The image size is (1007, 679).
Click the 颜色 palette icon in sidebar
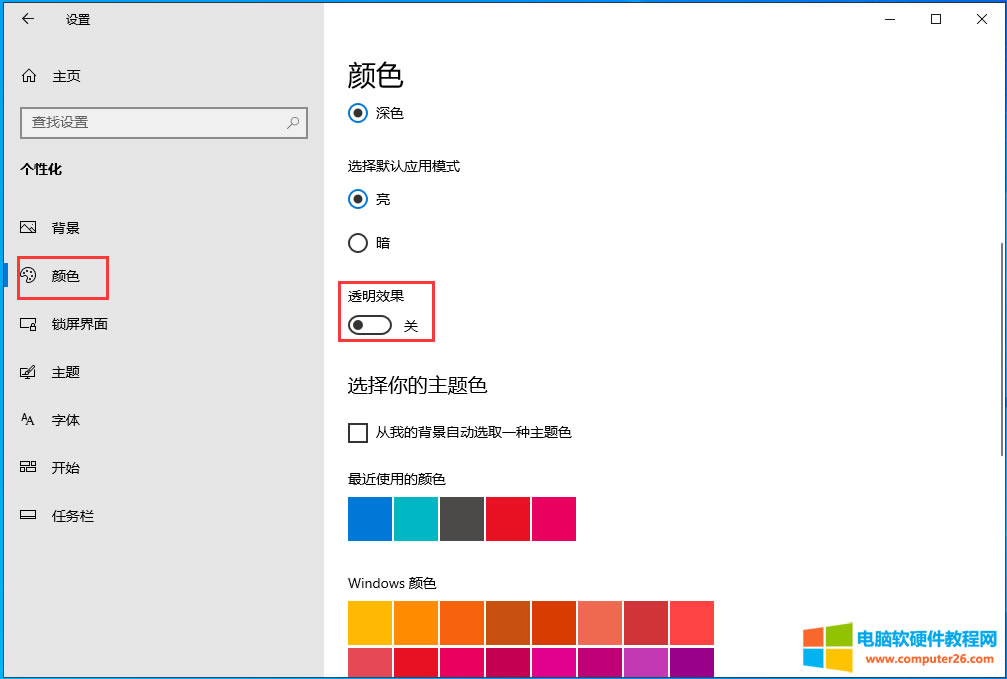click(x=28, y=277)
